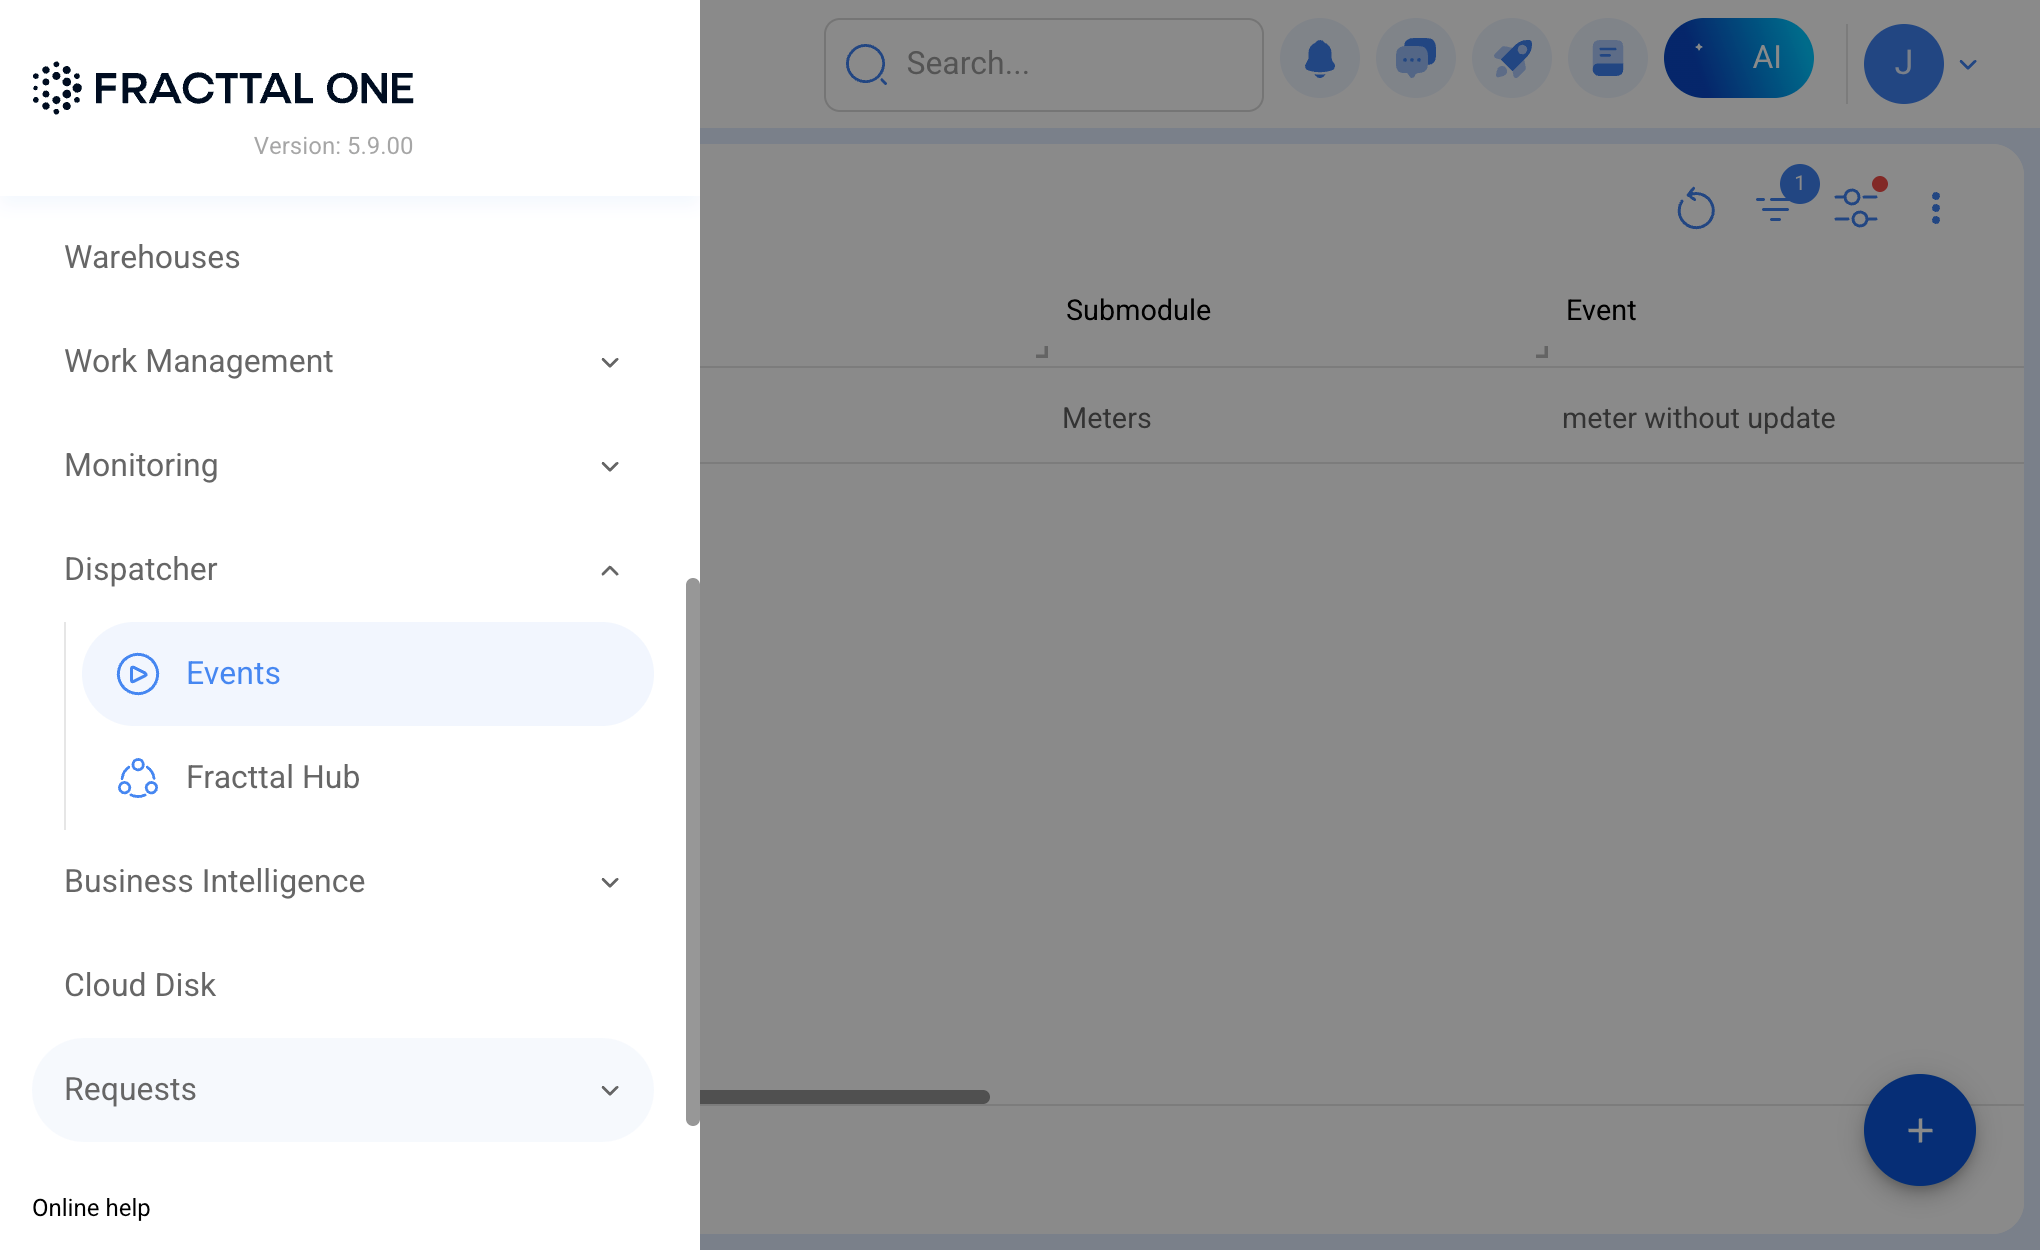The image size is (2040, 1250).
Task: Click the table horizontal scrollbar
Action: (x=845, y=1097)
